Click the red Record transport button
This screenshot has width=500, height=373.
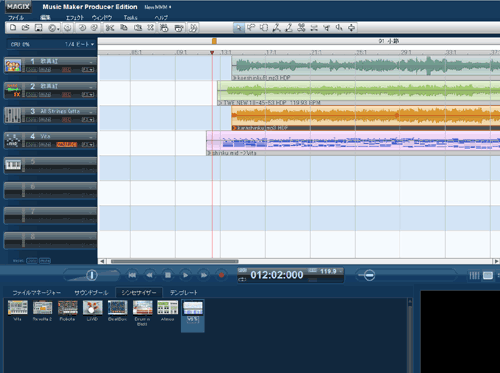(x=221, y=275)
